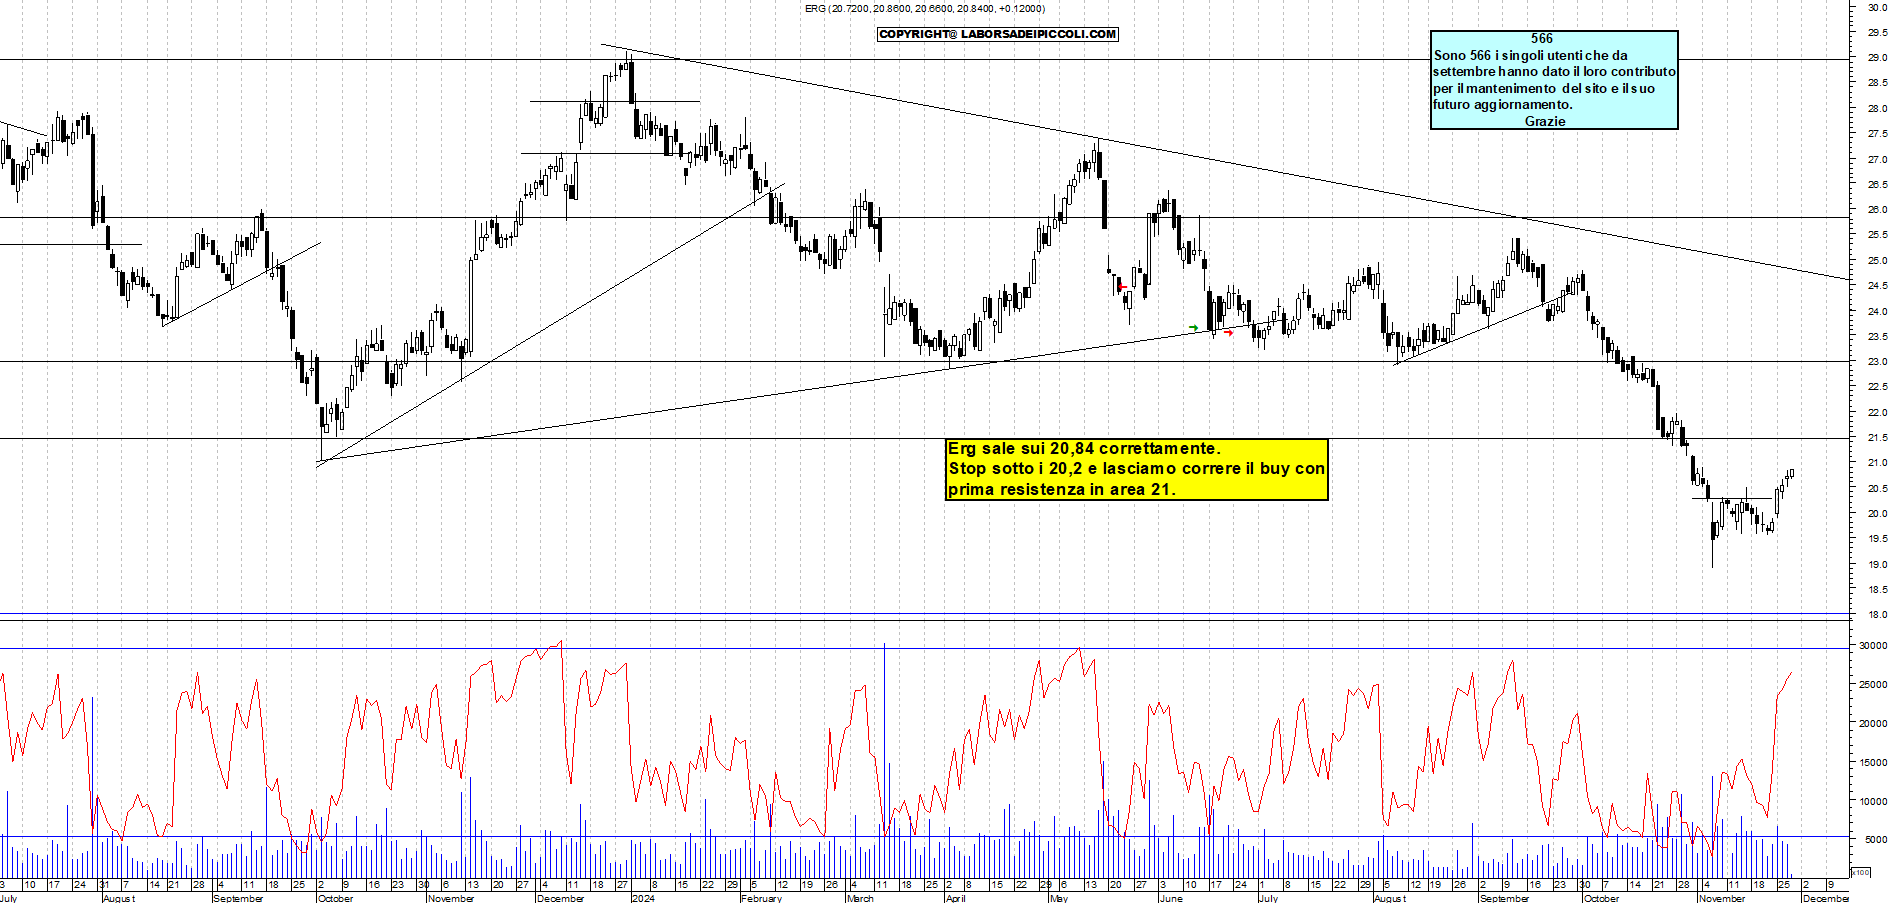Viewport: 1890px width, 903px height.
Task: Open the COPYRIGHT@ LABORSADEIPICCOLI.COM label
Action: coord(998,34)
